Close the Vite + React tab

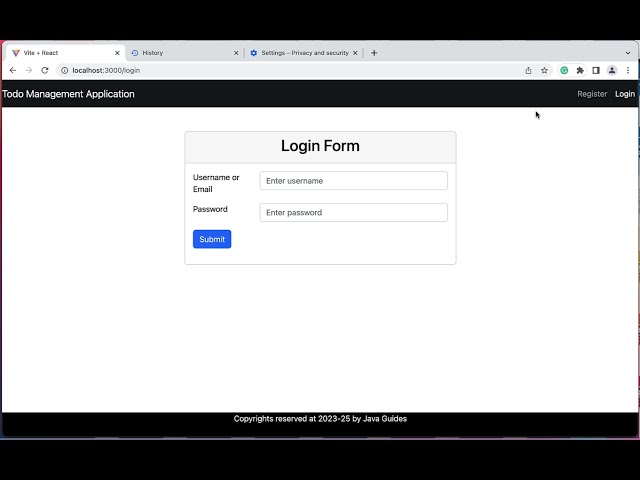pyautogui.click(x=117, y=53)
